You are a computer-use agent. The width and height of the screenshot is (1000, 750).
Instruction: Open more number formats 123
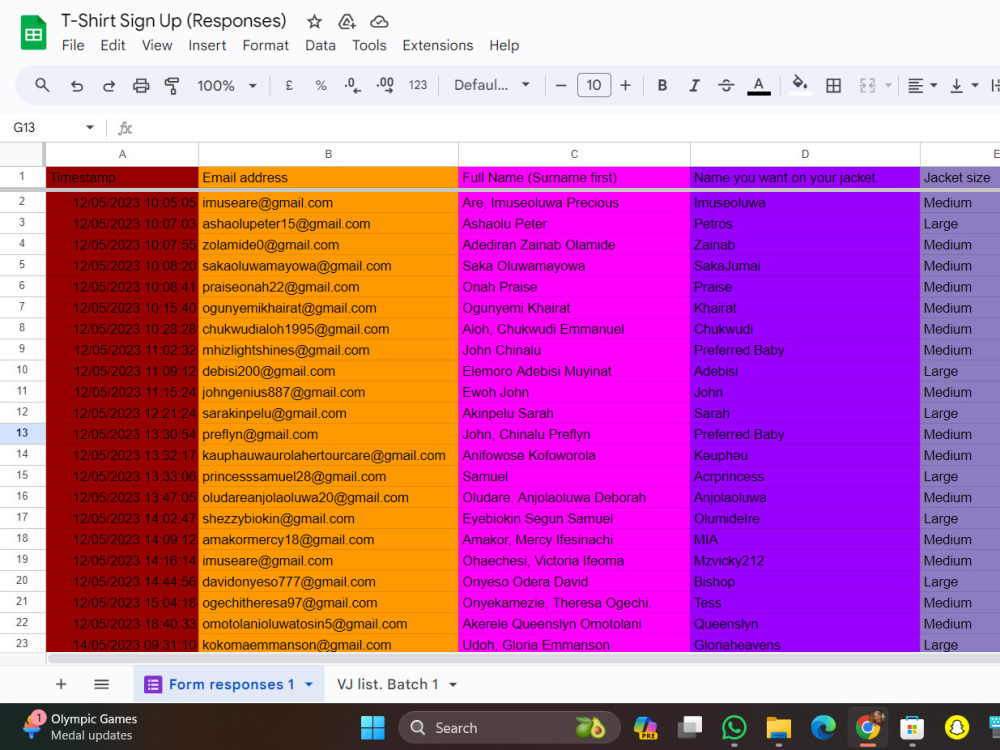418,85
